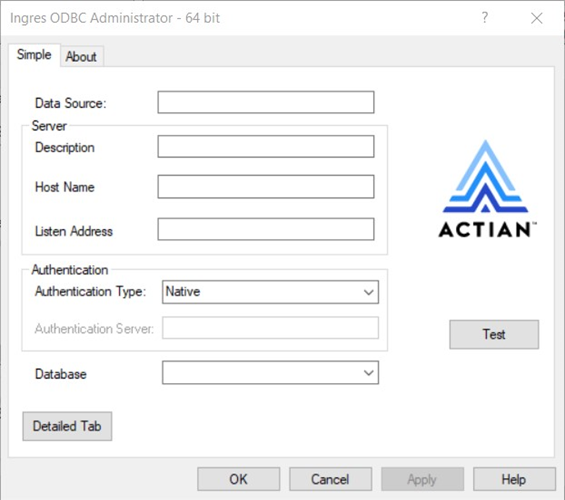Click the Help button
This screenshot has height=500, width=565.
coord(514,479)
